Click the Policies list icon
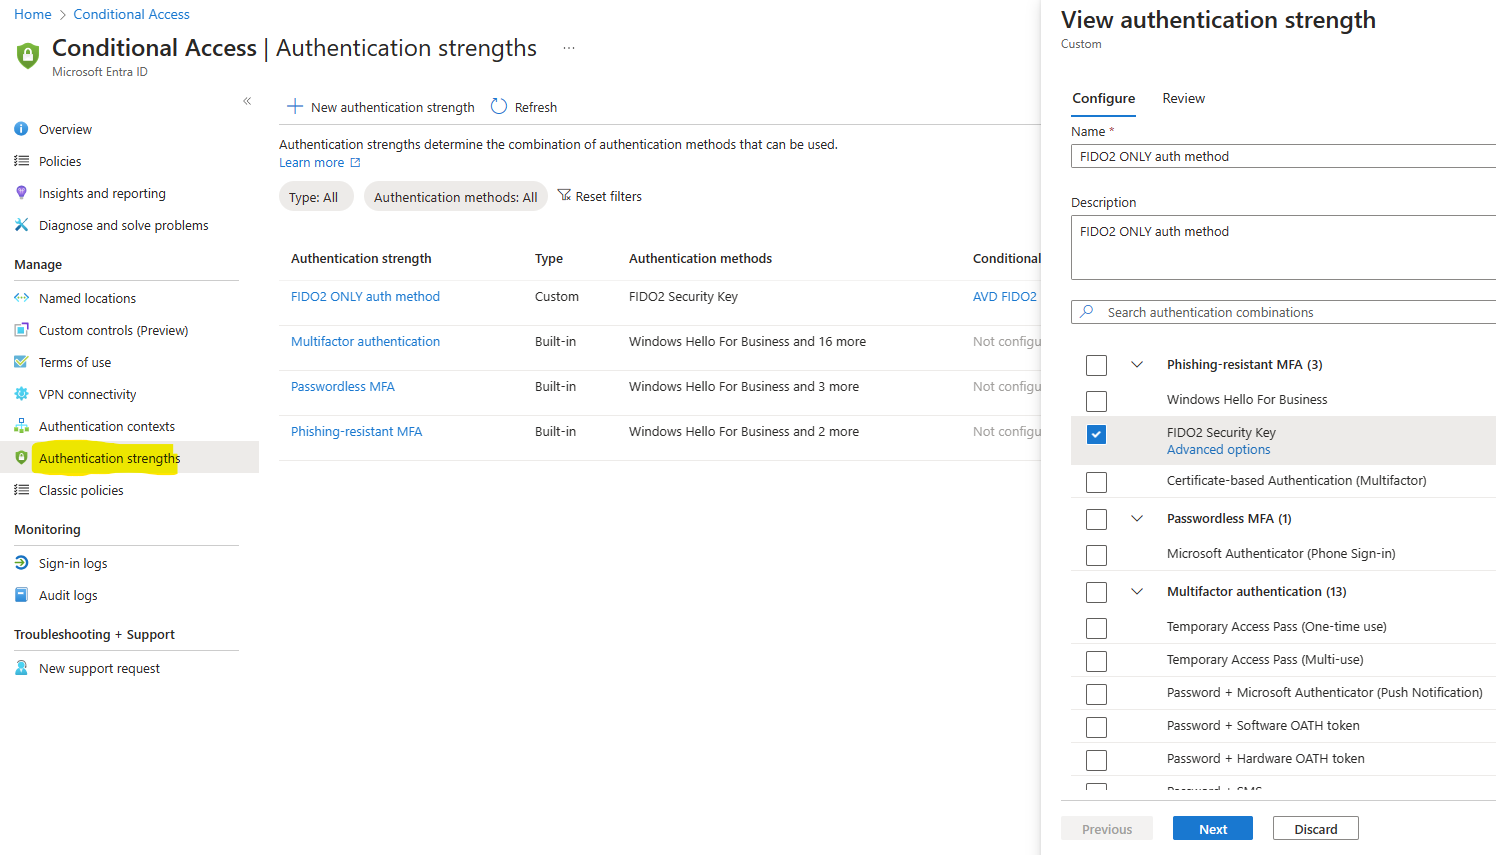The height and width of the screenshot is (855, 1496). (21, 161)
